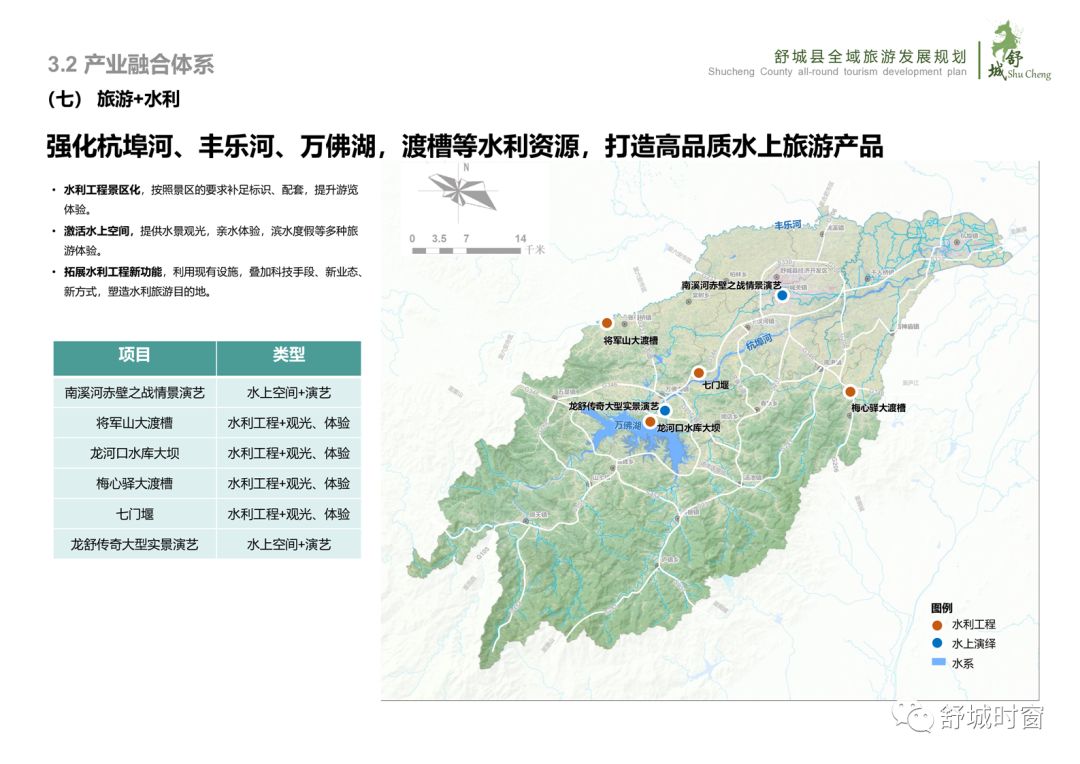Click the 3.2 产业融合体系 section heading
Viewport: 1080px width, 764px height.
[131, 65]
